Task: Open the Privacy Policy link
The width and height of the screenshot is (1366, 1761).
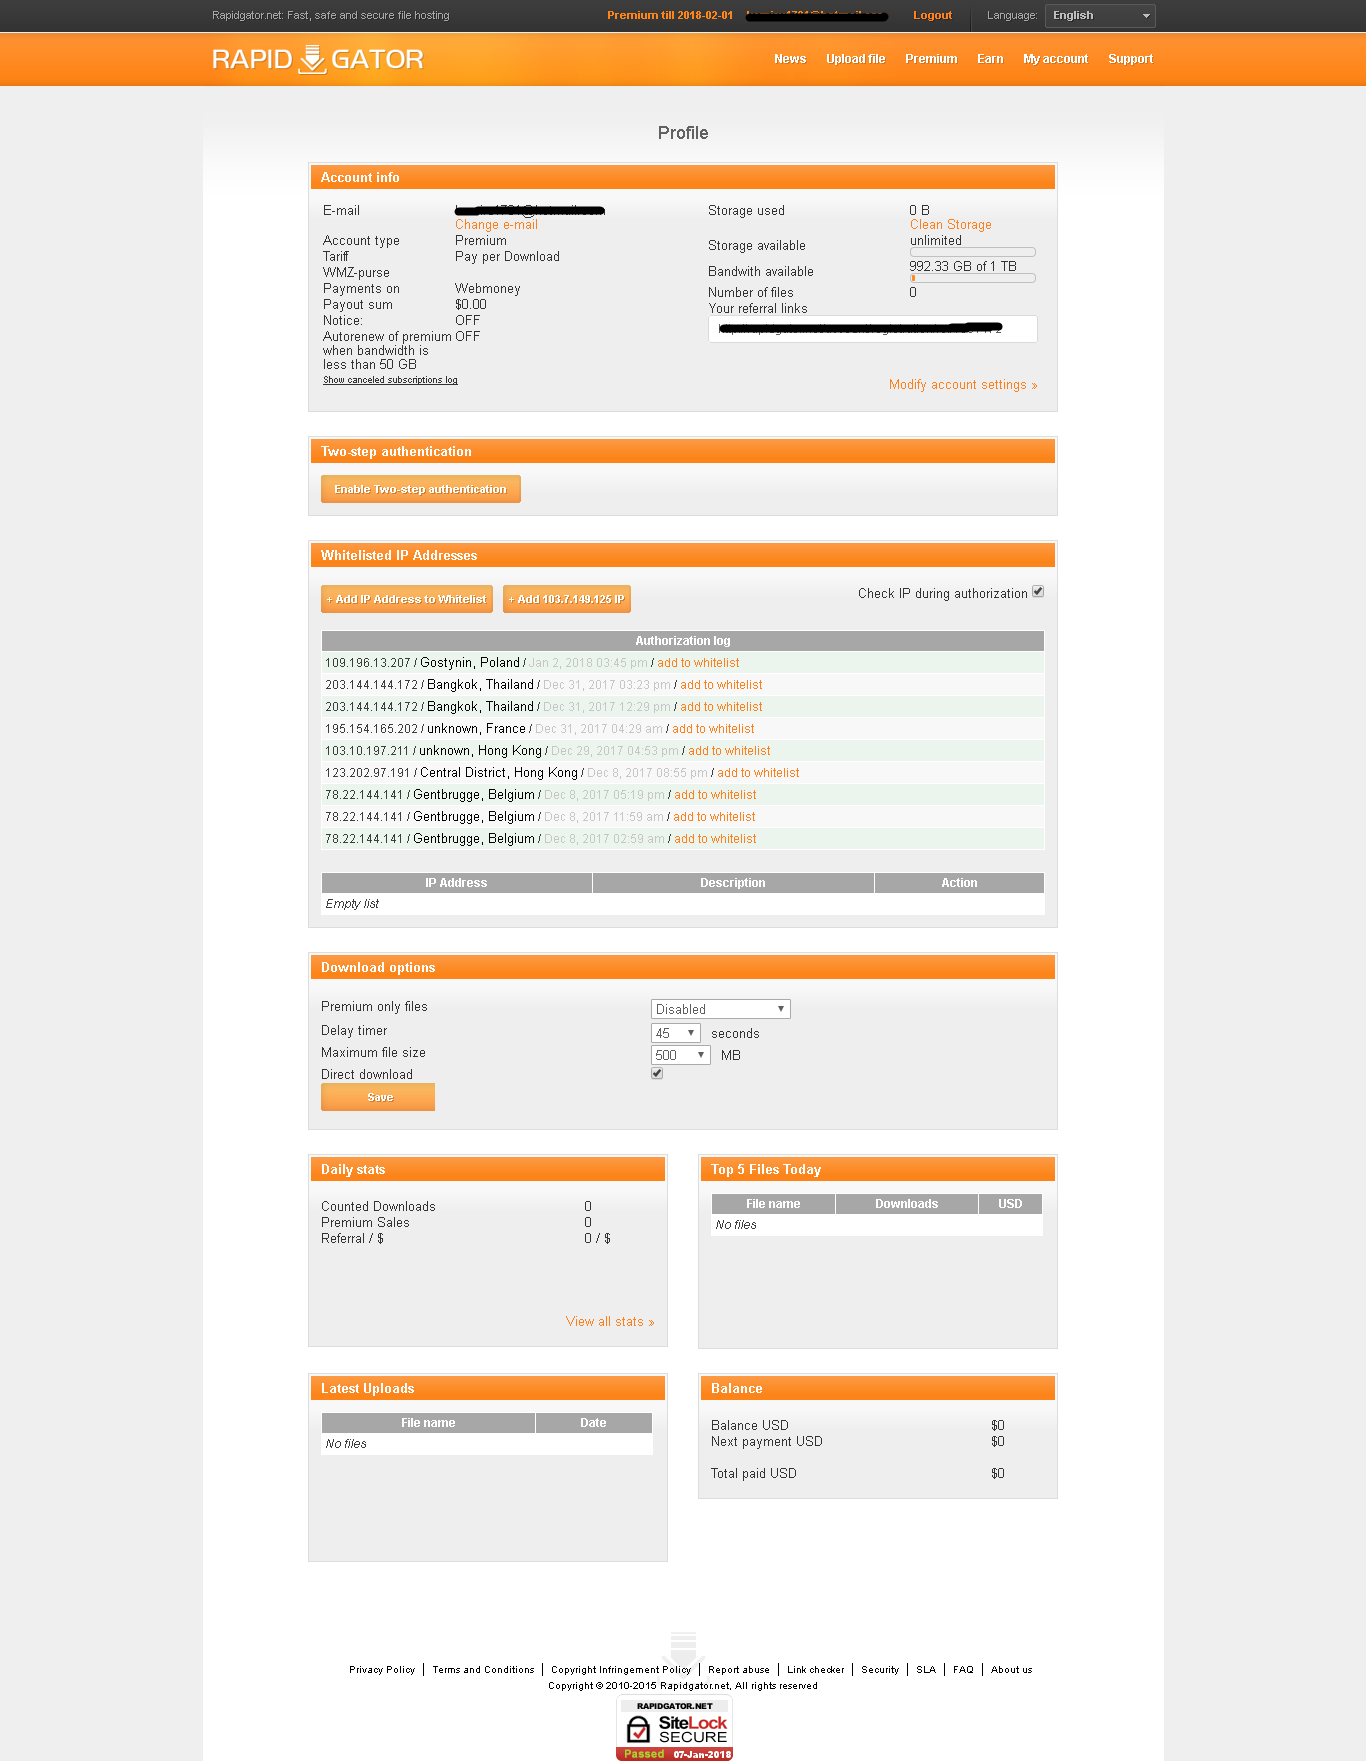Action: [382, 1670]
